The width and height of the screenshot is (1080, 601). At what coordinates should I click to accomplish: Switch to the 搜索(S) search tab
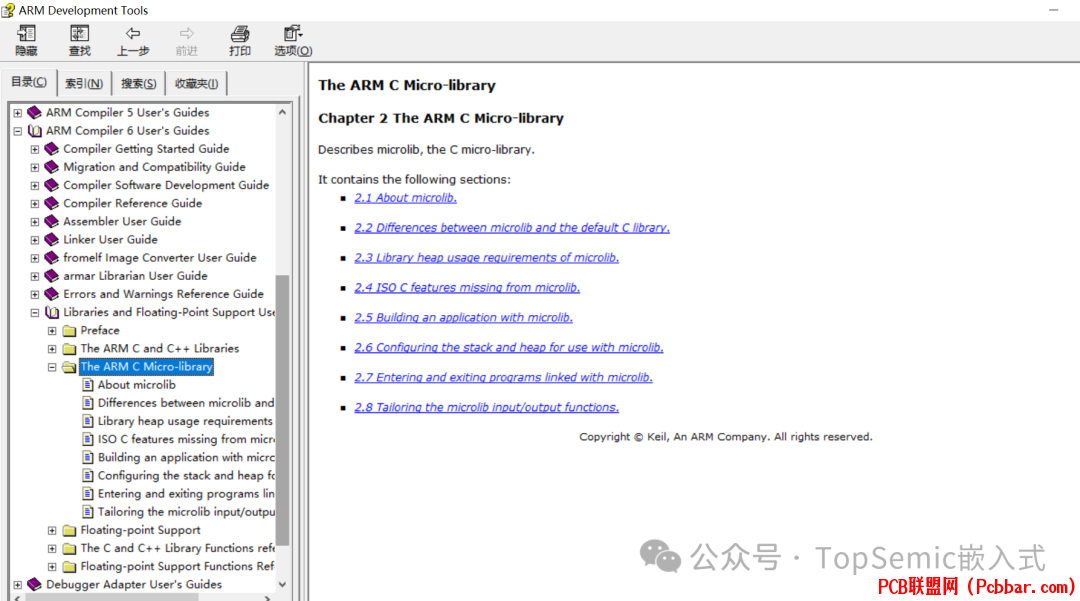tap(138, 83)
